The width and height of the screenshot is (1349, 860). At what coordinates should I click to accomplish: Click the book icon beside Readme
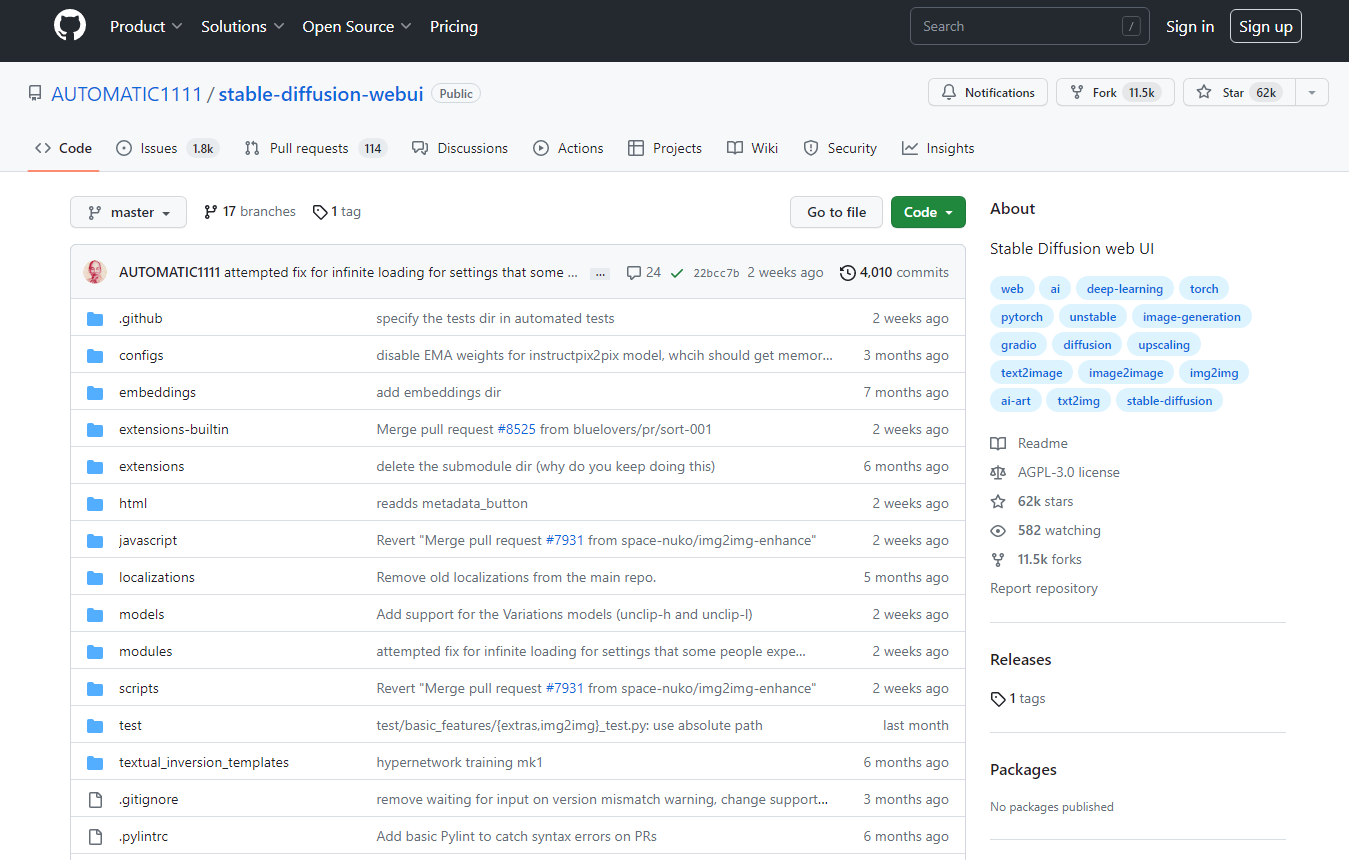click(998, 444)
